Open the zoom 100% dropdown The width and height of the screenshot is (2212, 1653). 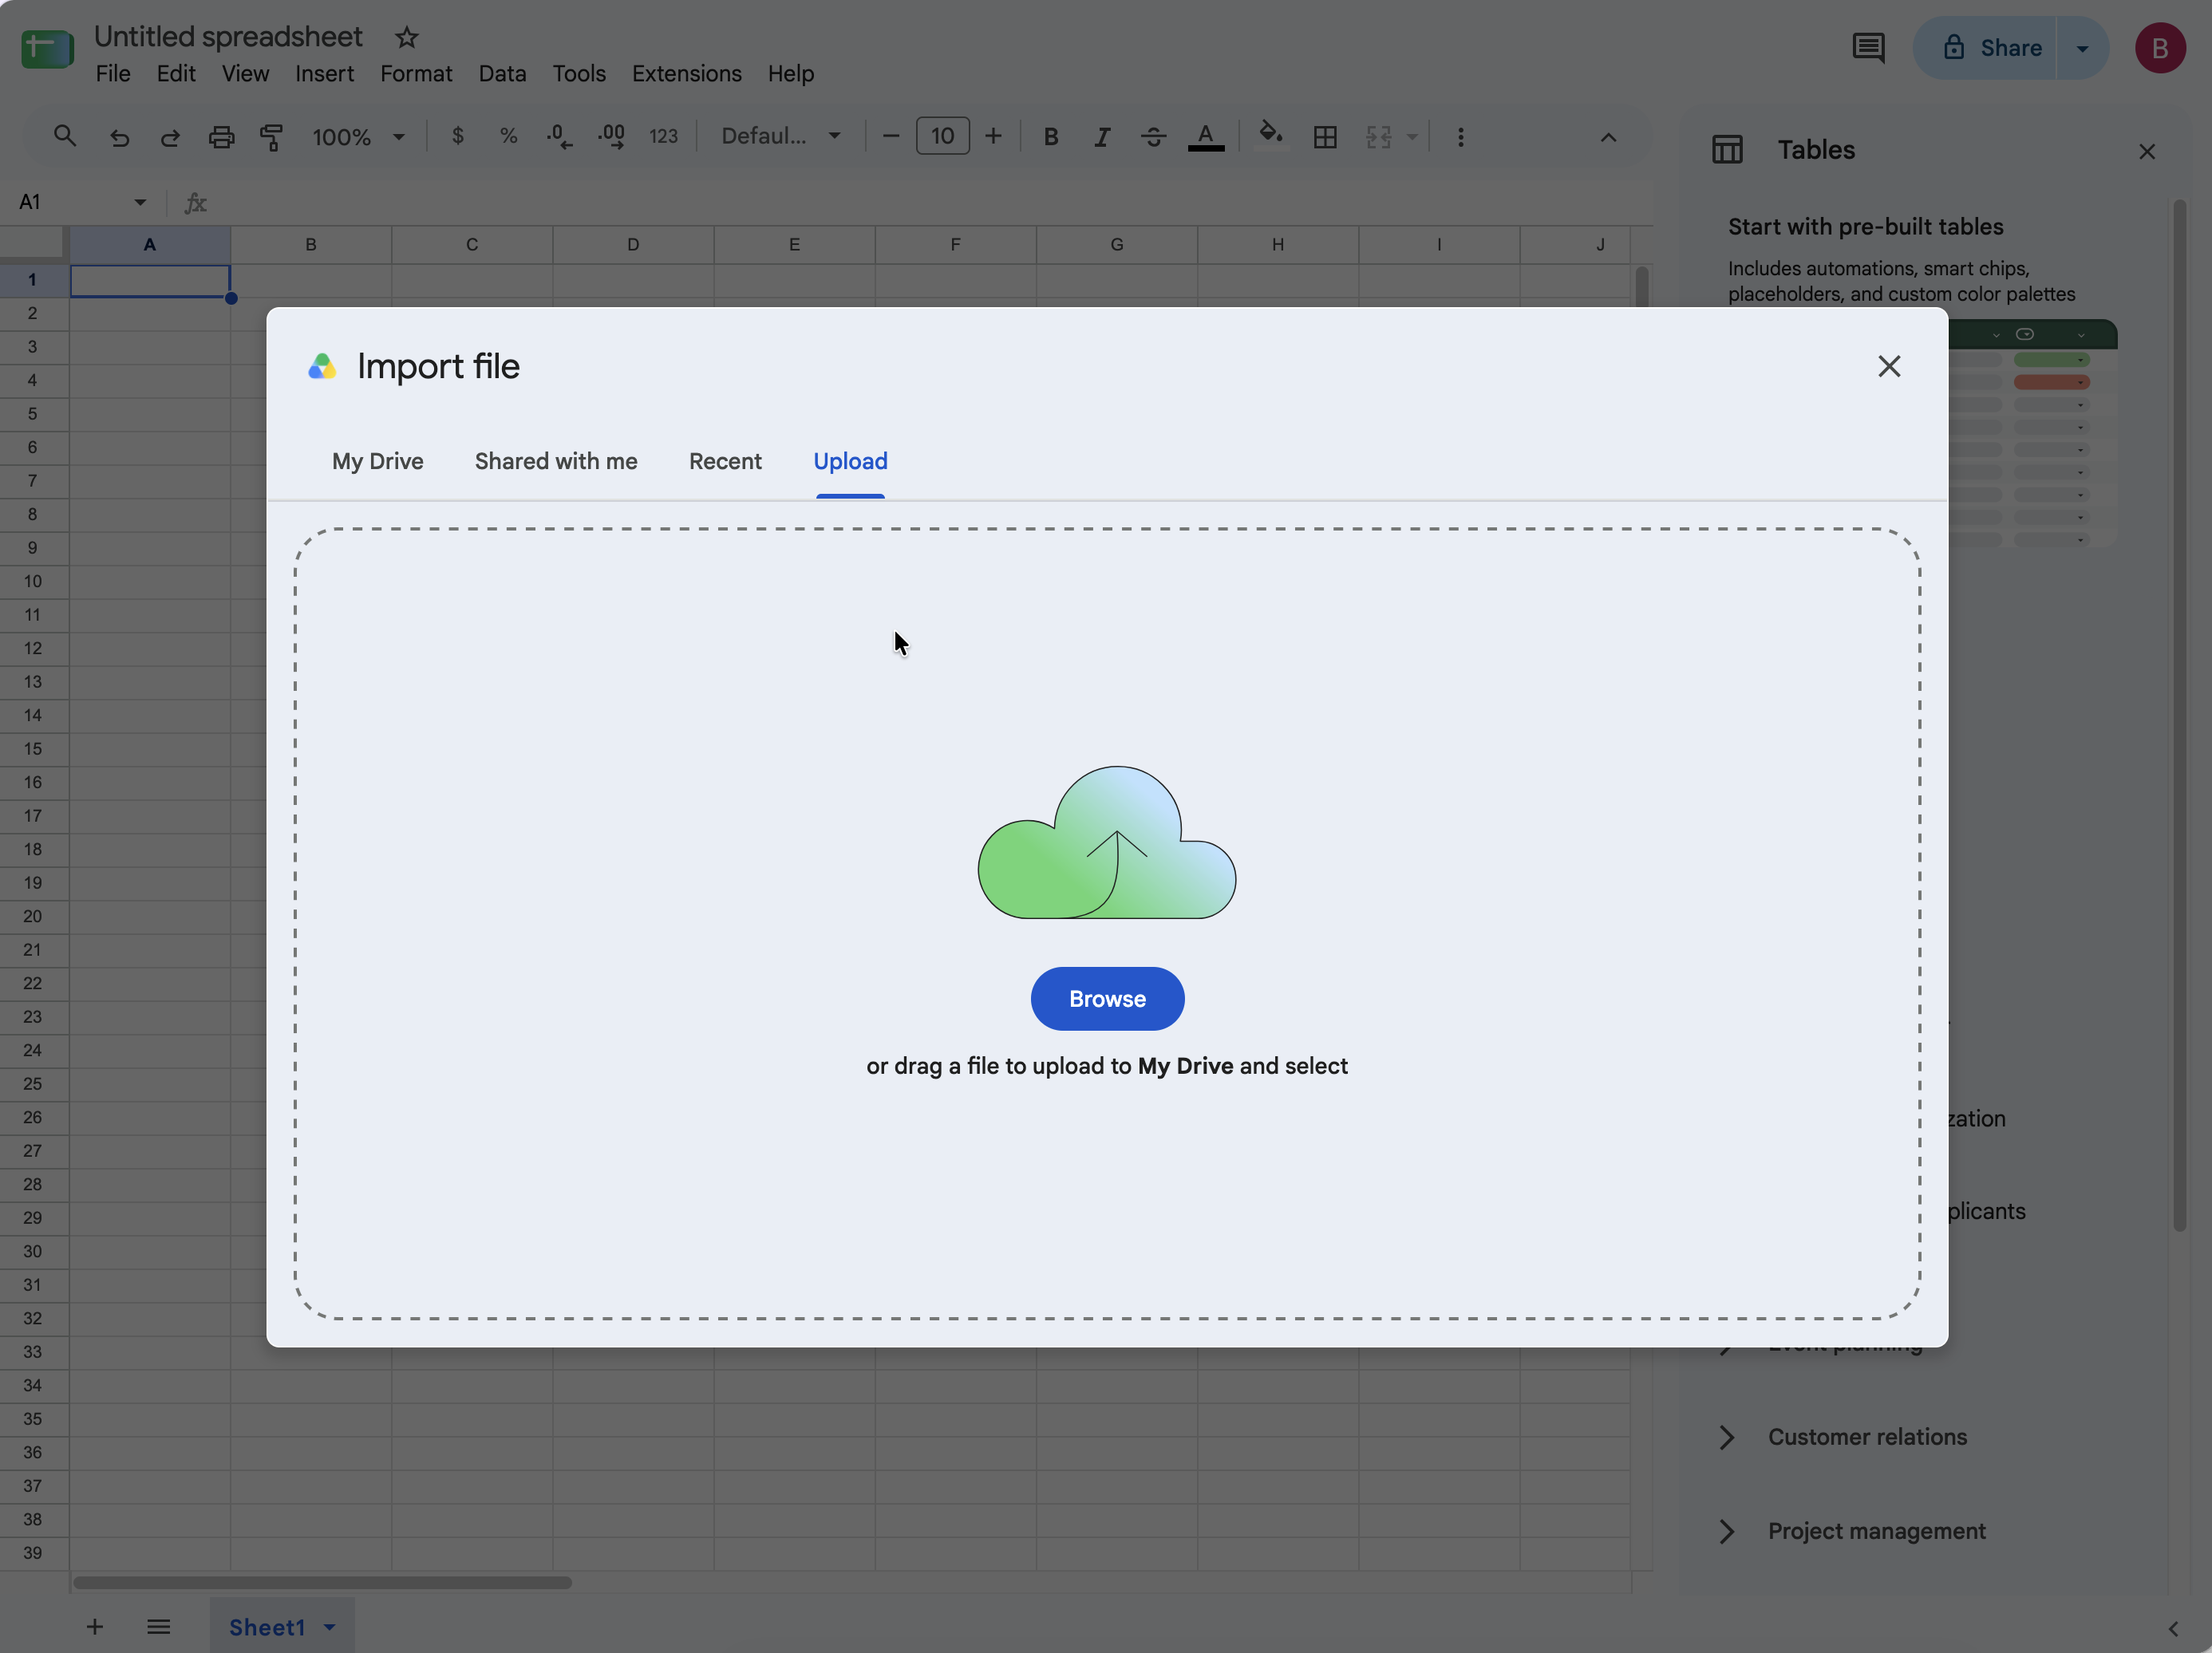358,137
